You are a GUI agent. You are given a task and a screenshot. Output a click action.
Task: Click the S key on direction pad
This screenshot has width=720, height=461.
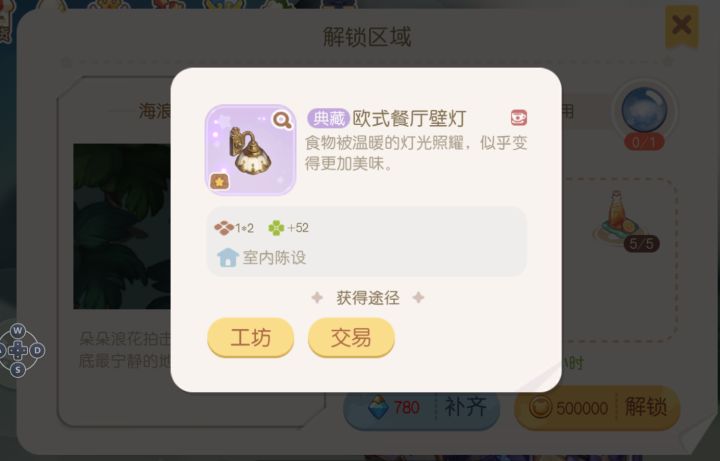point(17,370)
